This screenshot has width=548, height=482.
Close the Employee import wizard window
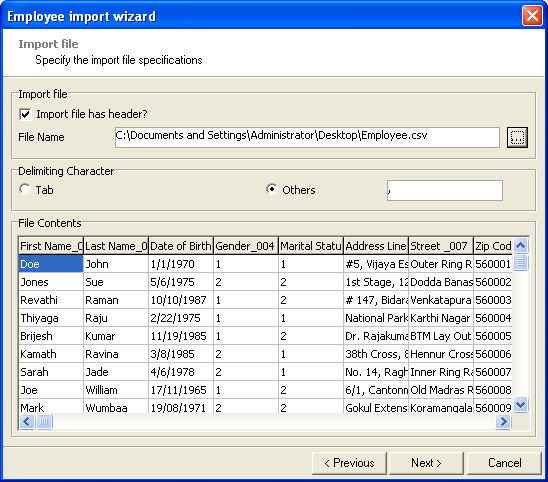click(x=532, y=16)
